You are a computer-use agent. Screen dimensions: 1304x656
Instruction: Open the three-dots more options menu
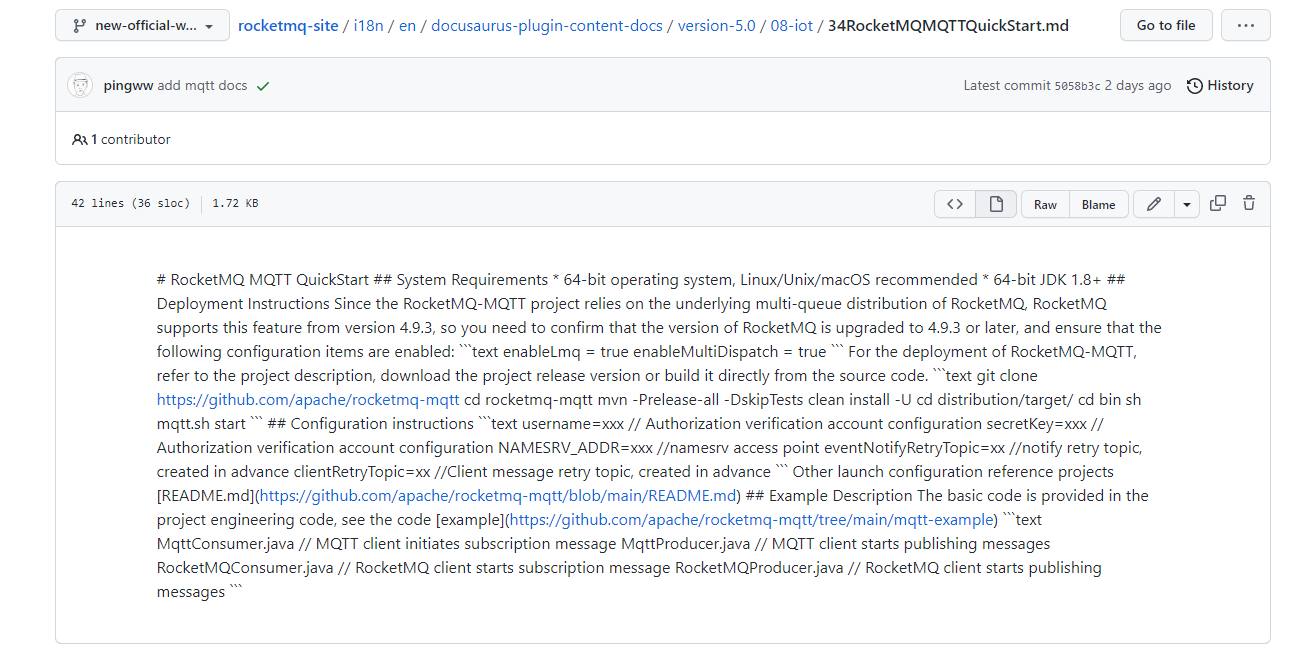[x=1246, y=26]
